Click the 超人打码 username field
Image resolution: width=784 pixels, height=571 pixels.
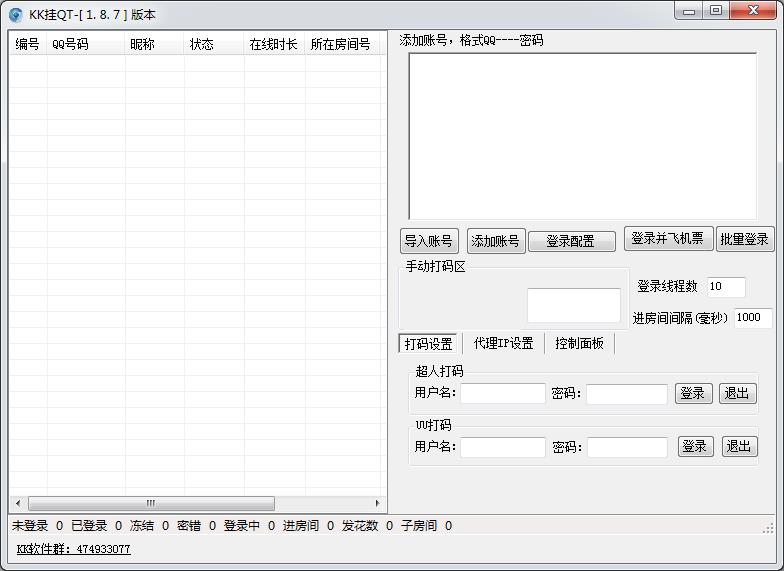pyautogui.click(x=503, y=394)
